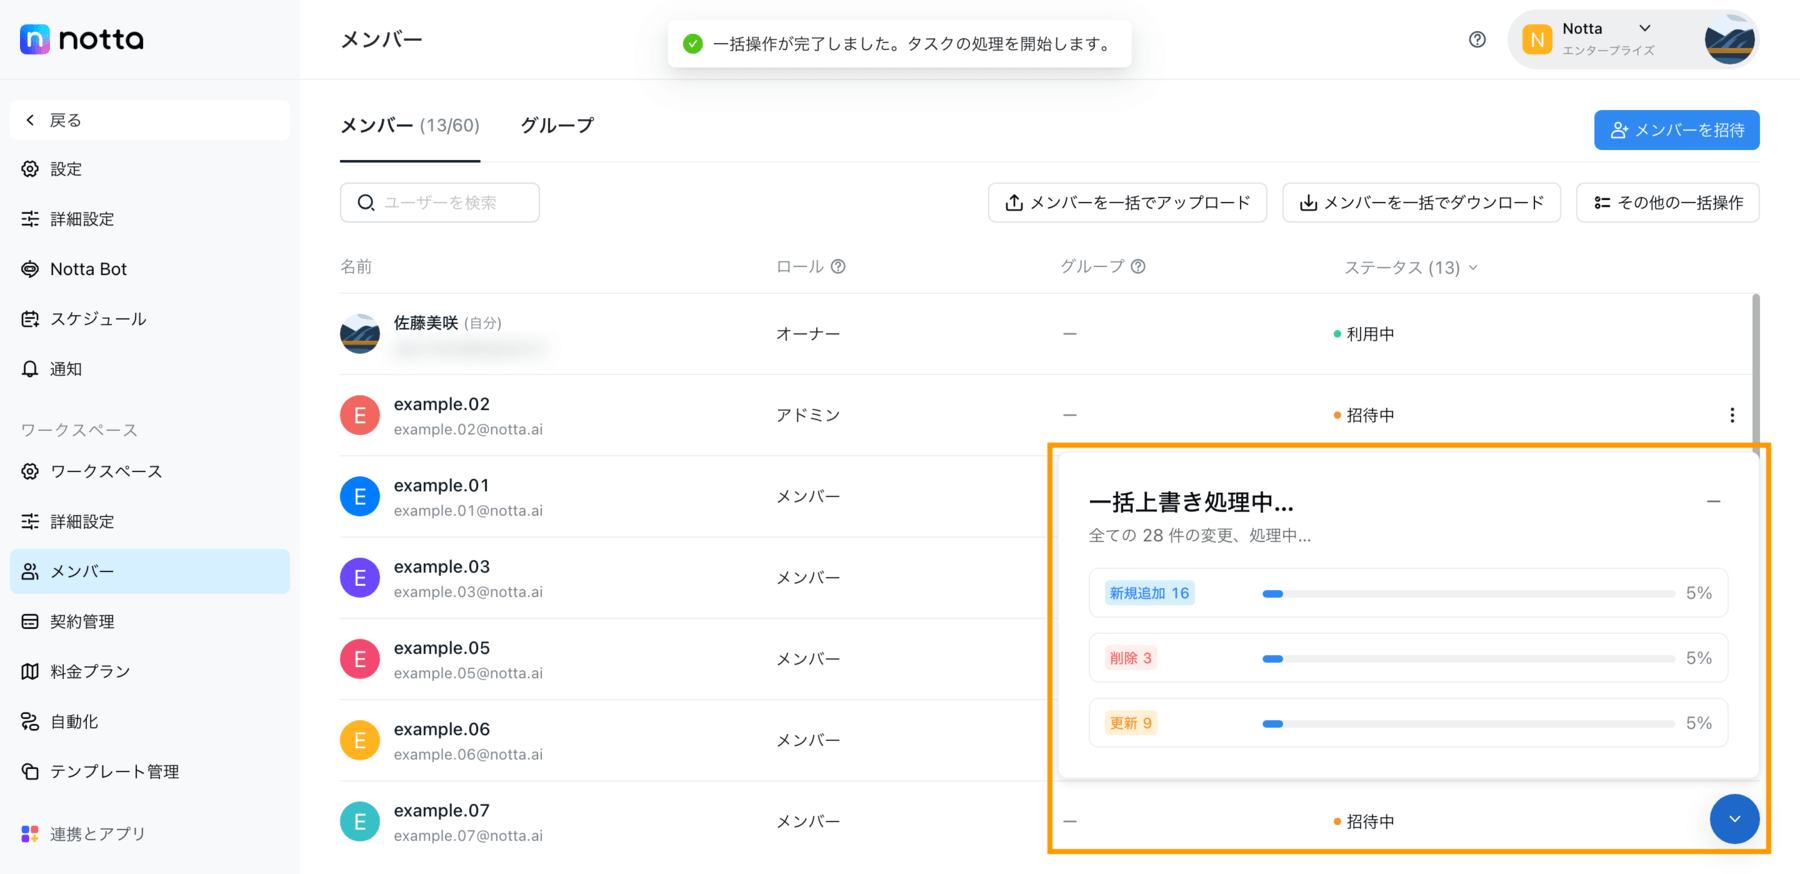Click メンバーを招待 button
This screenshot has width=1800, height=874.
pos(1677,130)
